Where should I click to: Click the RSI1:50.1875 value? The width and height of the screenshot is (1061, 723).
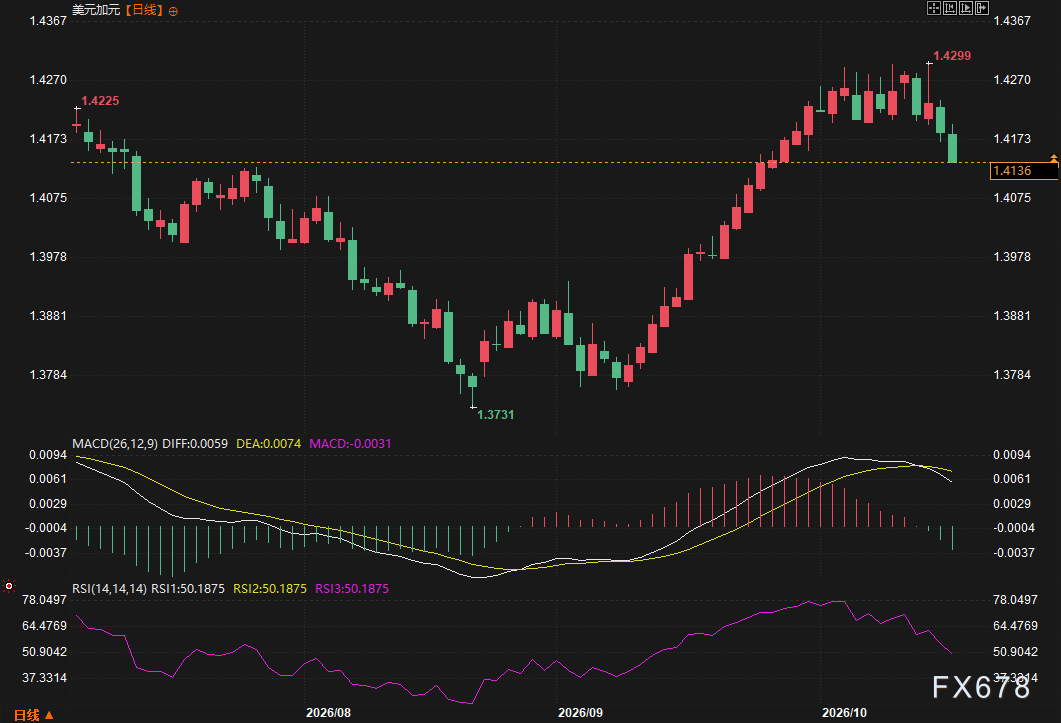pos(187,588)
